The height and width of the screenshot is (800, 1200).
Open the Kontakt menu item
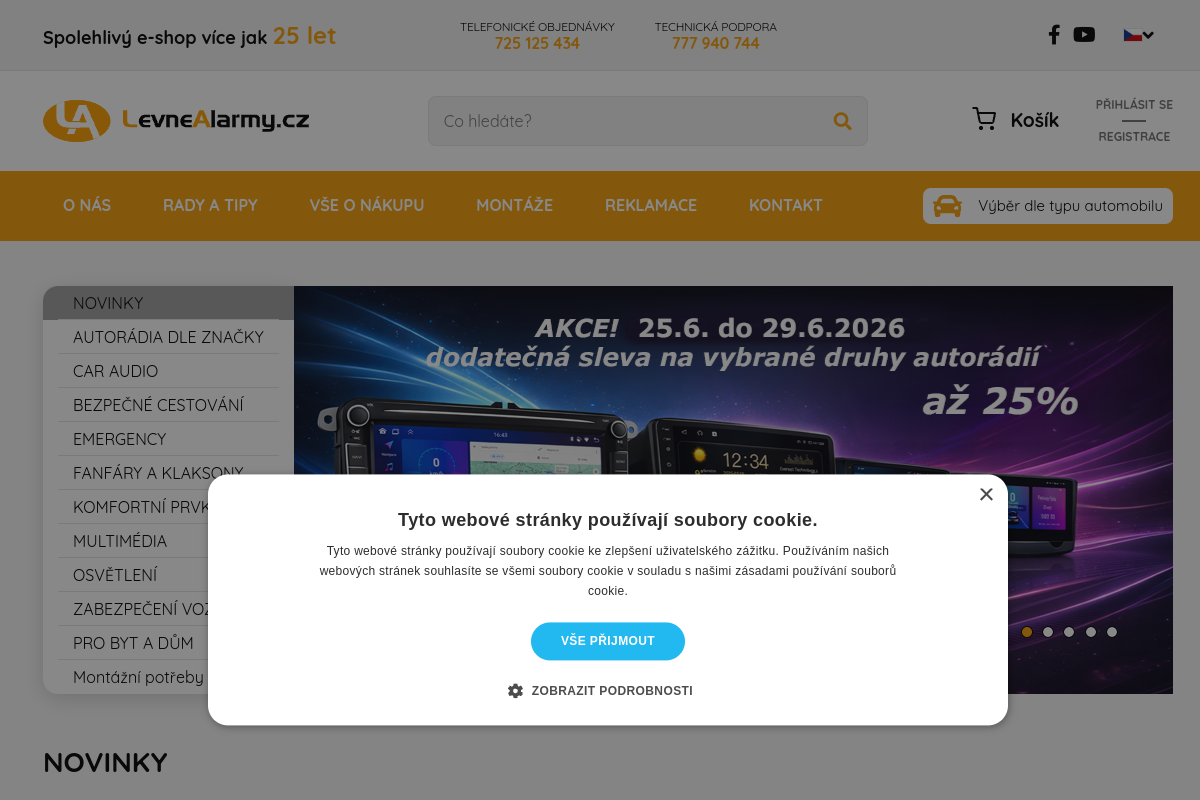click(x=786, y=205)
